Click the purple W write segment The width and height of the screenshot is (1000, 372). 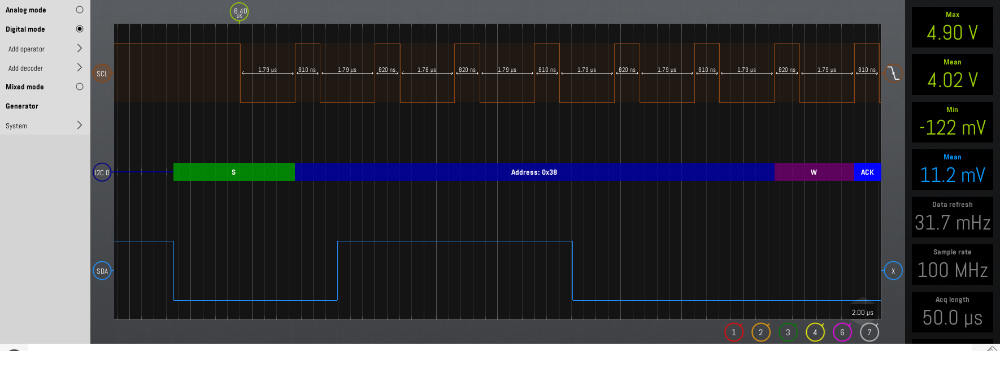(814, 172)
